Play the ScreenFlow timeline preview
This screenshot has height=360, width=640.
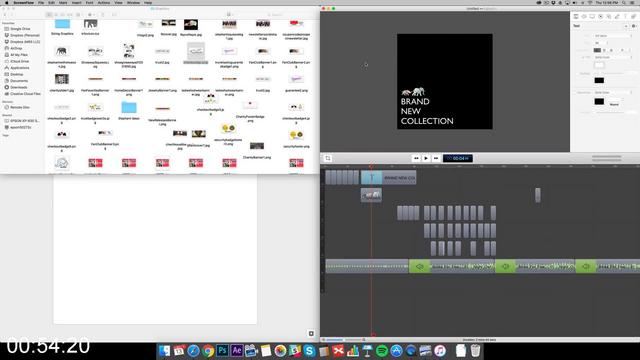426,158
